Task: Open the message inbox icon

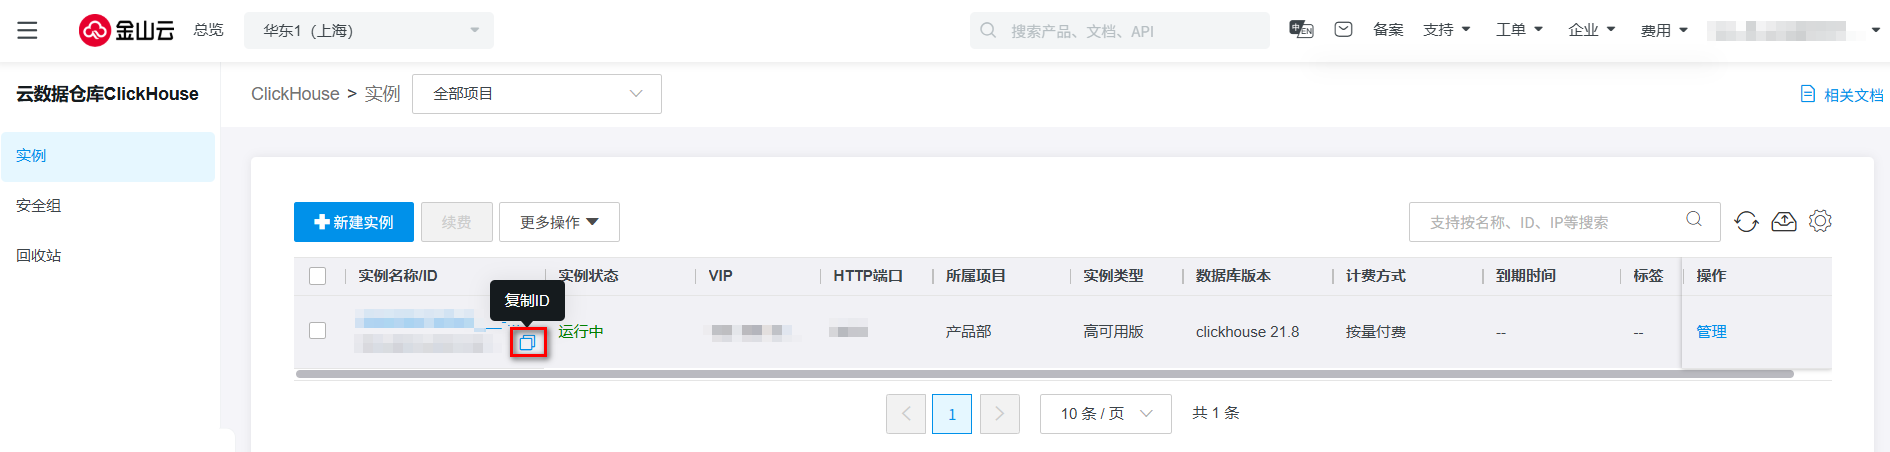Action: 1343,30
